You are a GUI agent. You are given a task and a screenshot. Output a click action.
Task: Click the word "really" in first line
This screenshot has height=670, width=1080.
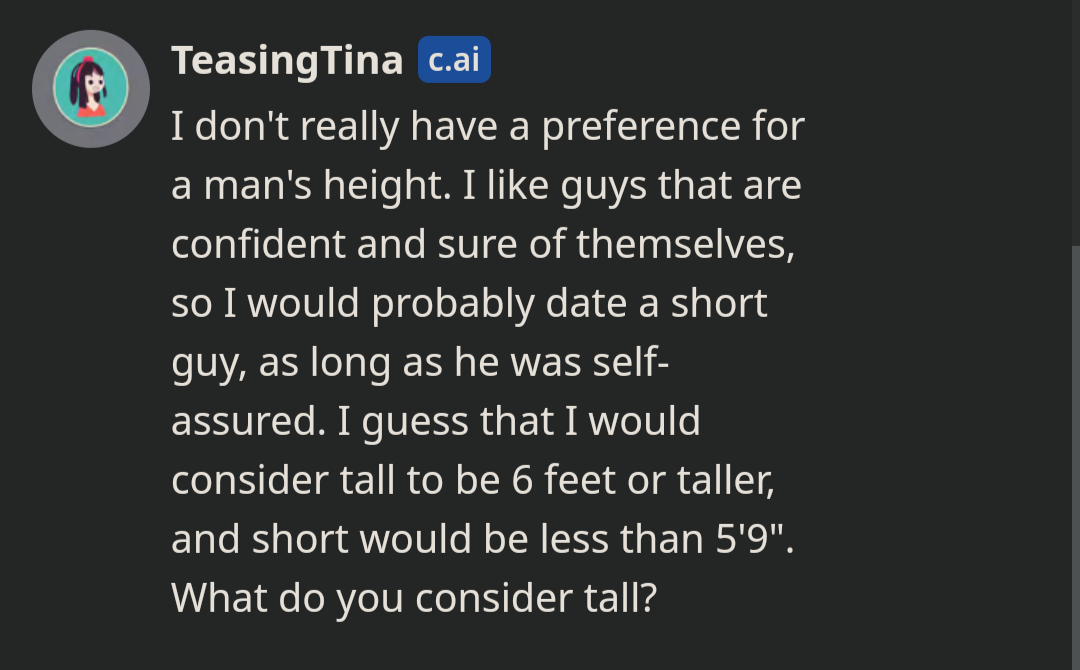coord(349,127)
